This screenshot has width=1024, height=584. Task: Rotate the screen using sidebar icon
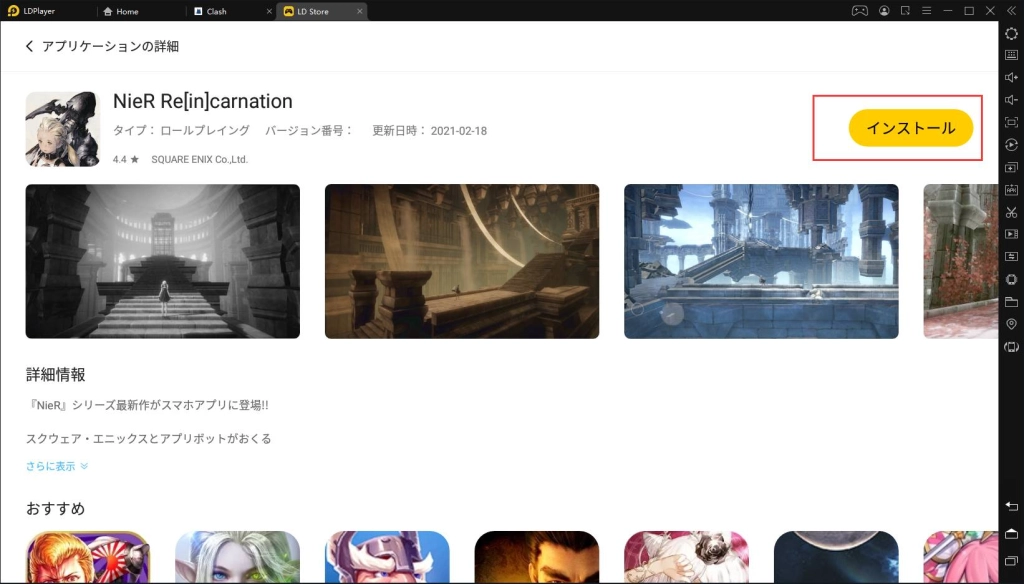[x=1012, y=347]
